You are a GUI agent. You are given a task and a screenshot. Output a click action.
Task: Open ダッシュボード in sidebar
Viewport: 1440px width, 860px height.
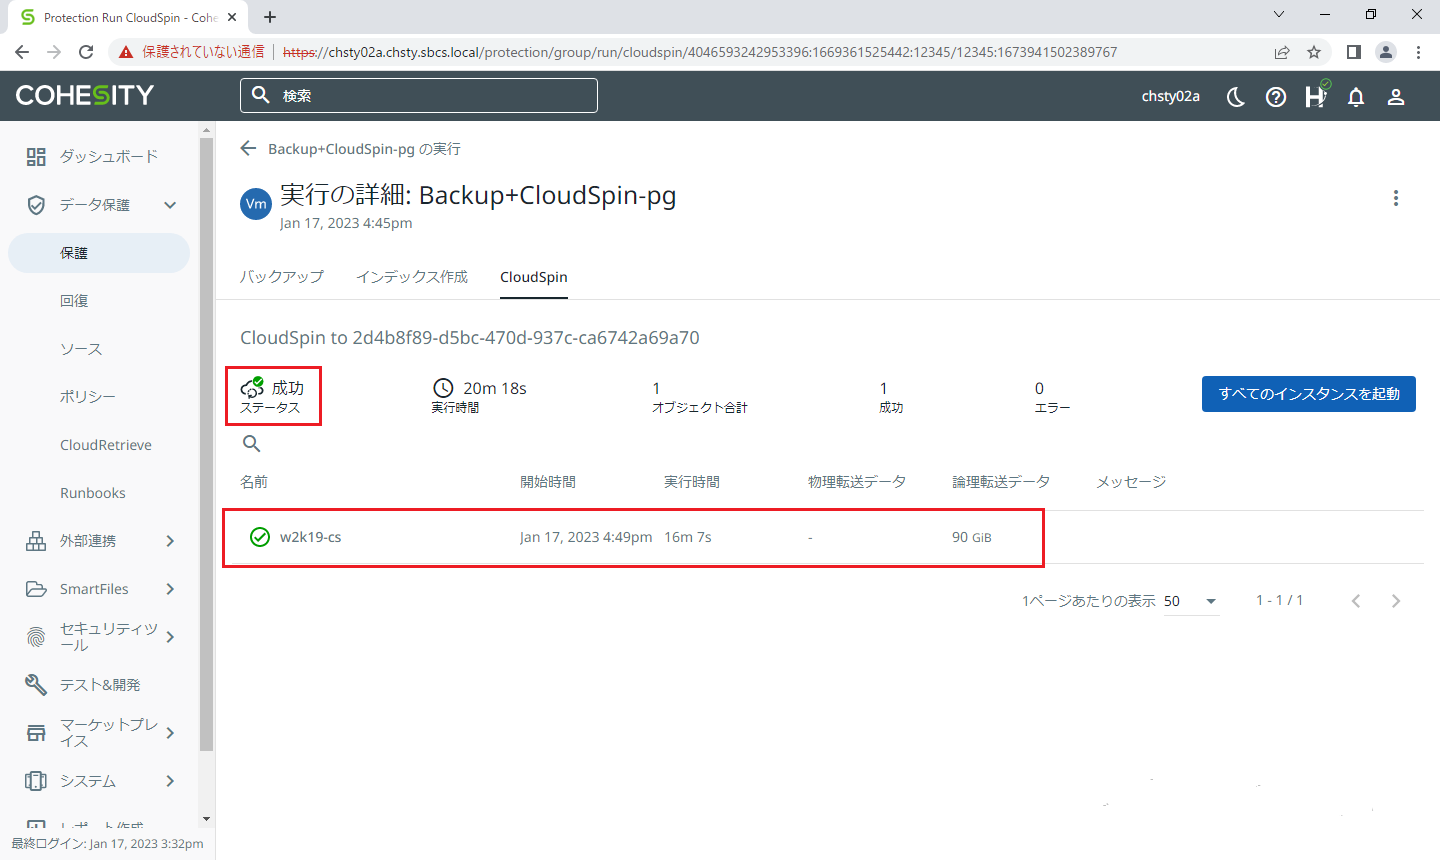109,156
